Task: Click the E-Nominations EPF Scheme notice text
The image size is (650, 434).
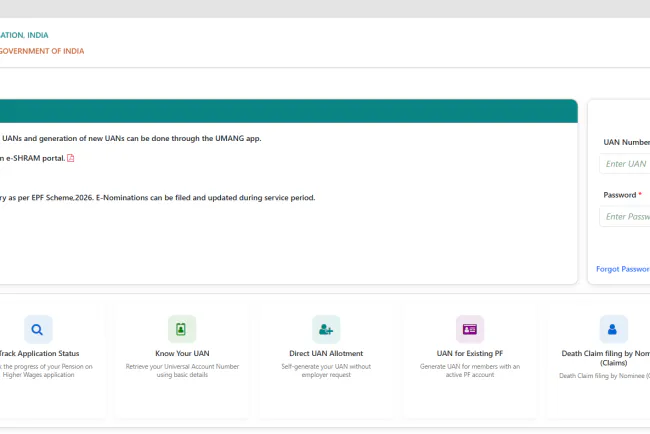Action: pos(158,198)
